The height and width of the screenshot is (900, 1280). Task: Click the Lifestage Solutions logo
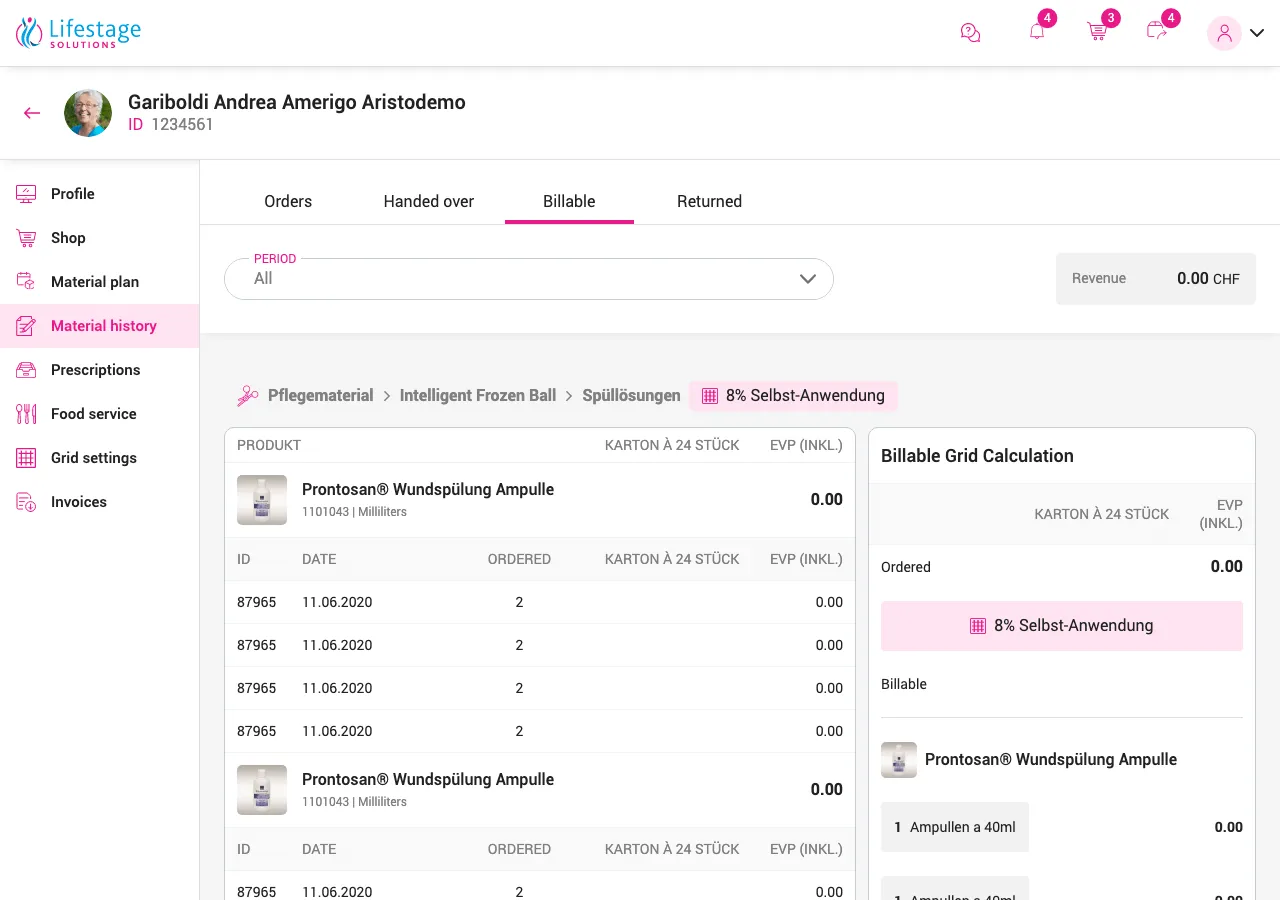click(x=78, y=33)
